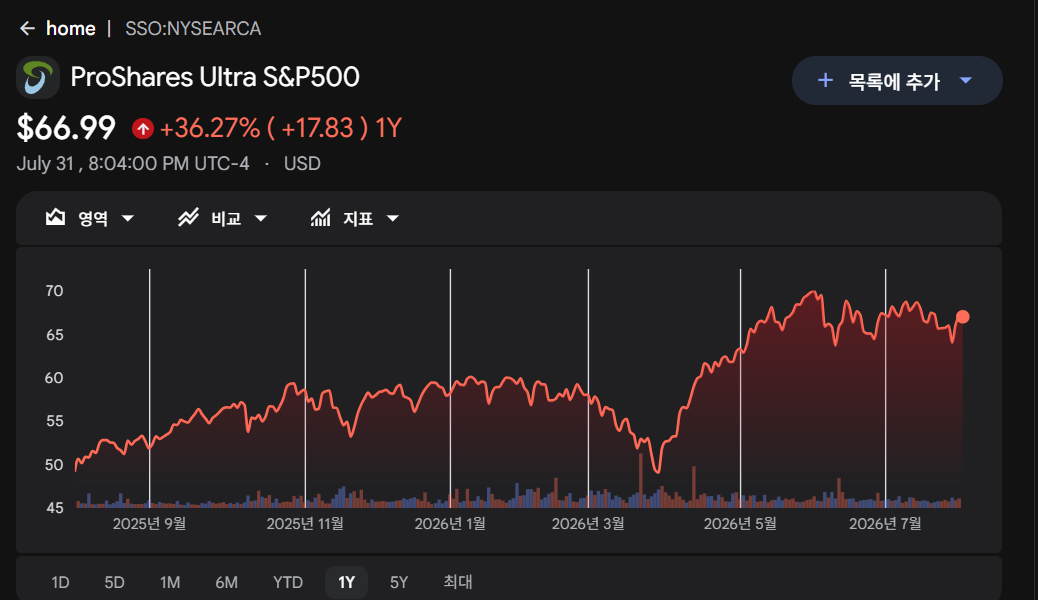This screenshot has width=1038, height=600.
Task: Click the 지표 indicators icon
Action: coord(320,217)
